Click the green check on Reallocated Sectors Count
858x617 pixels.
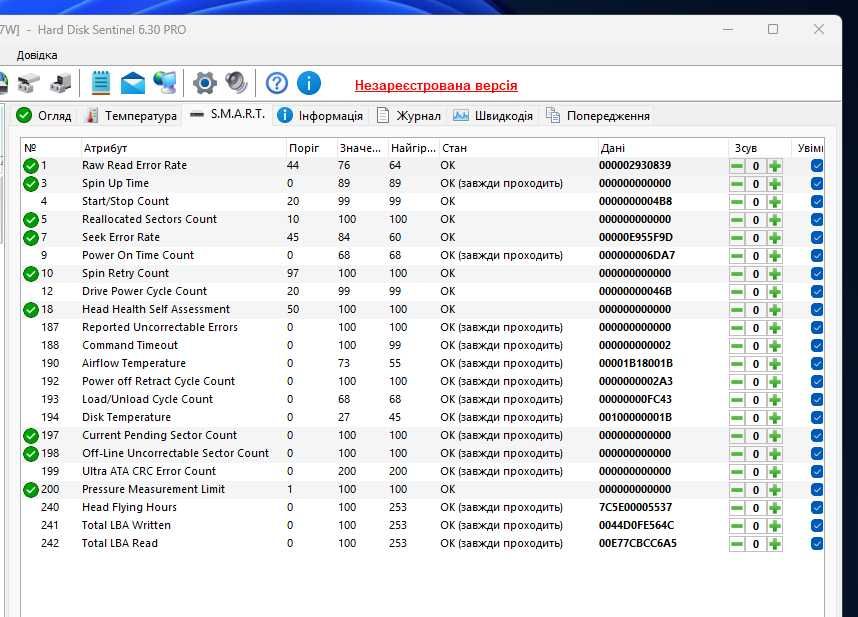(31, 220)
